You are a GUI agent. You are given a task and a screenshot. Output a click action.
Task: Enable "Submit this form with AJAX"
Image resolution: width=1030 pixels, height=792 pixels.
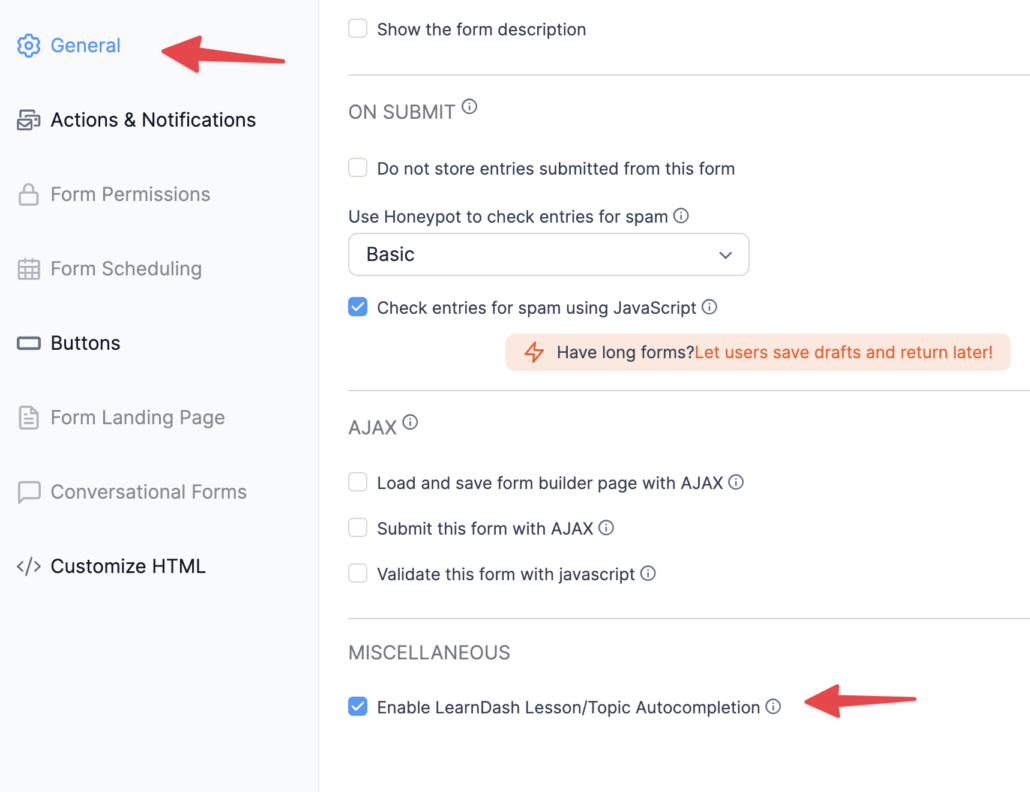click(357, 528)
